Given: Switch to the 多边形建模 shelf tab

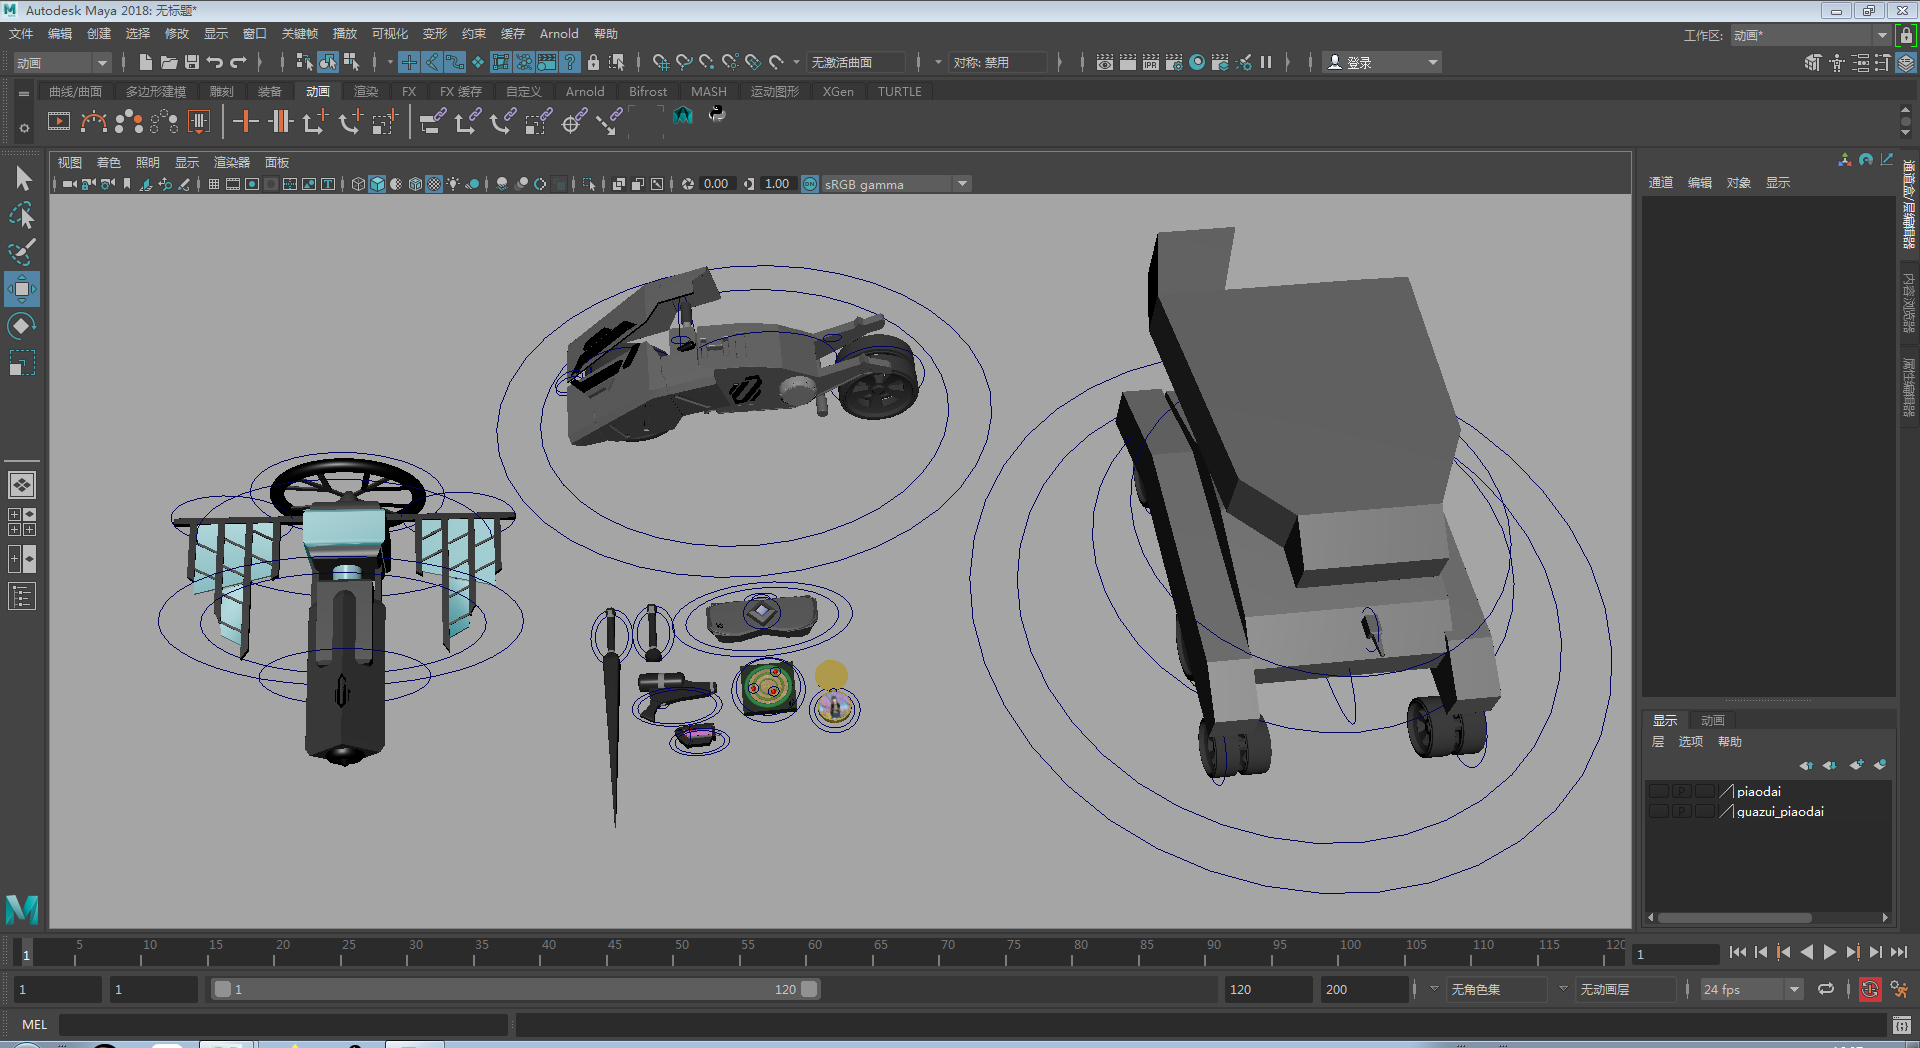Looking at the screenshot, I should [155, 91].
